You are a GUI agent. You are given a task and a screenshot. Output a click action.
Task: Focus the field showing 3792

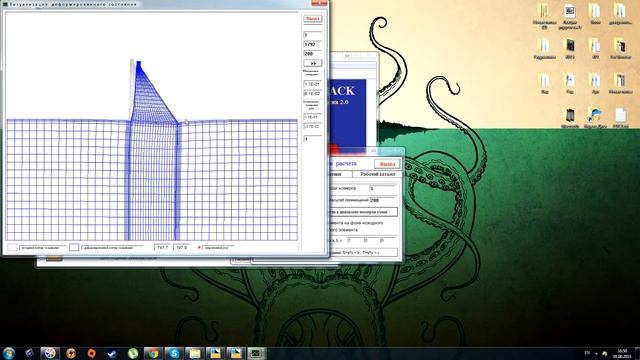click(x=313, y=44)
